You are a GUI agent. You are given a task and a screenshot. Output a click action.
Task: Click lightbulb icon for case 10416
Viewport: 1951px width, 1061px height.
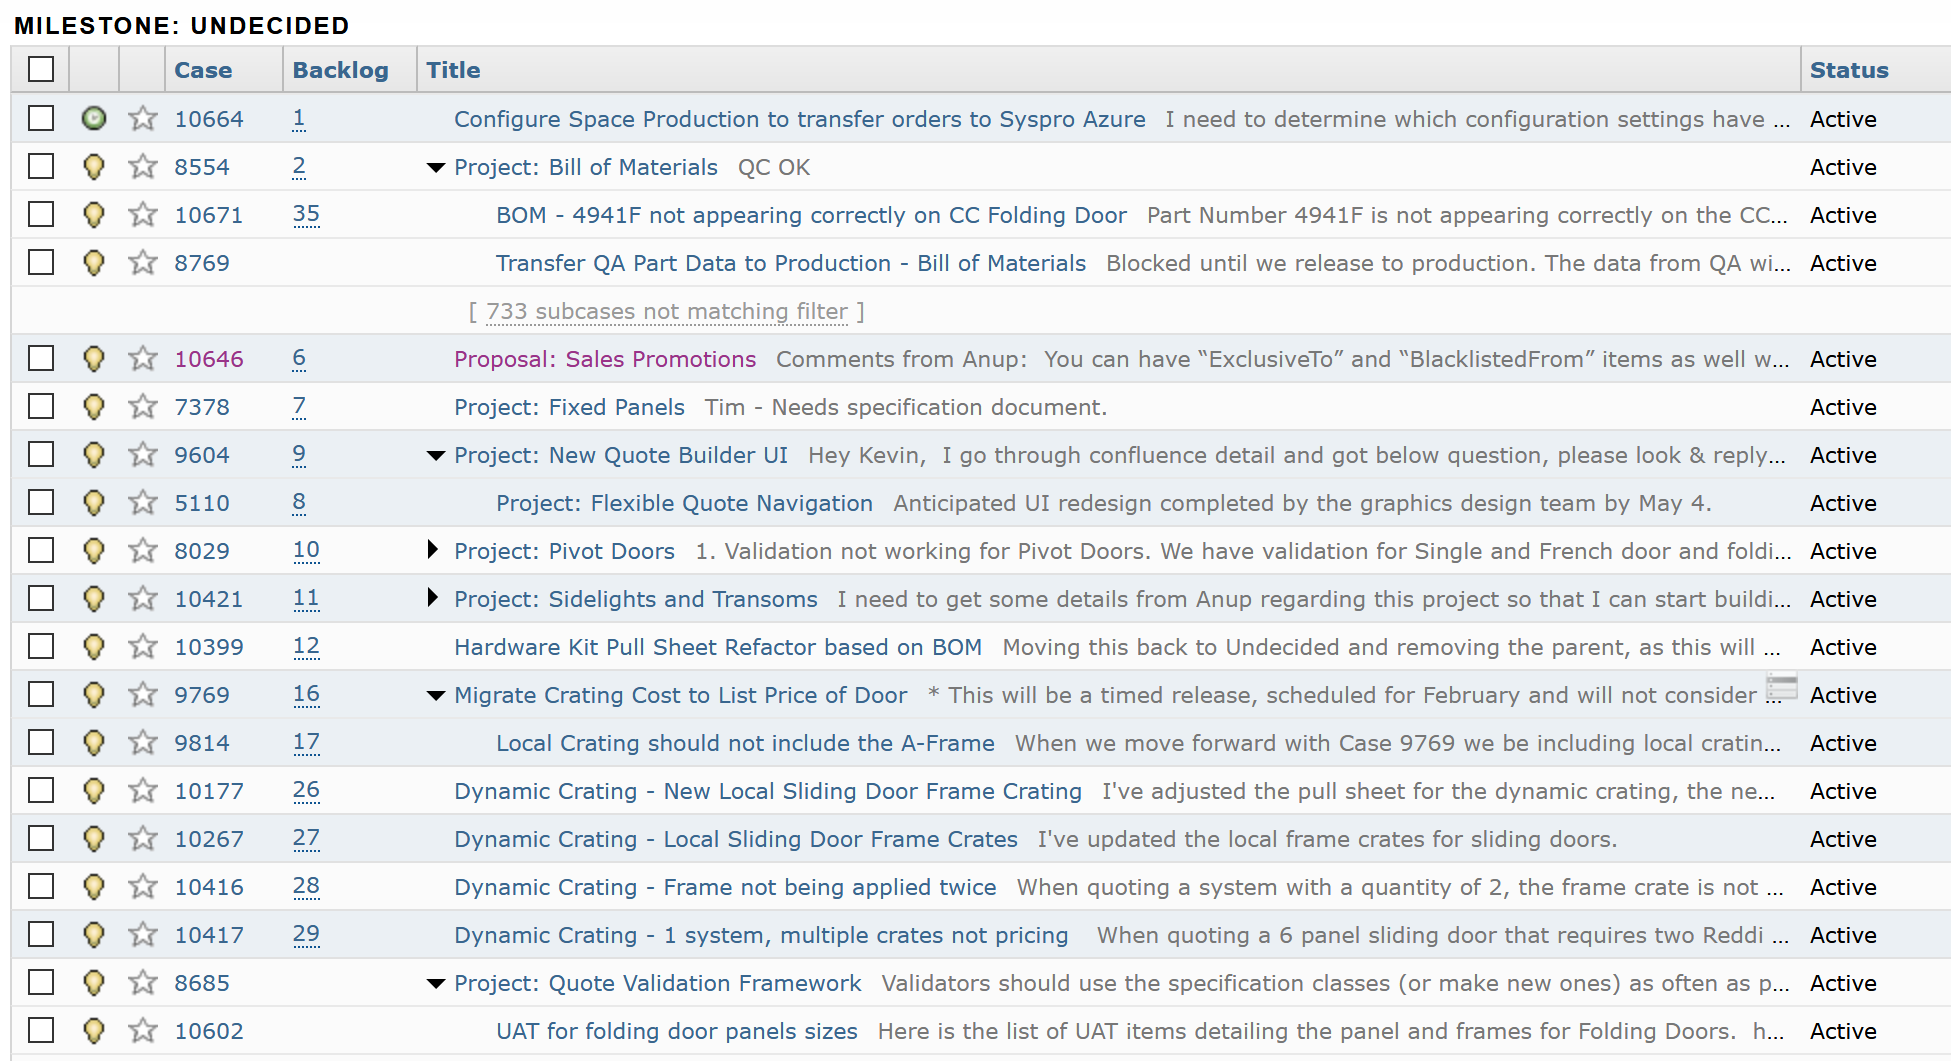(94, 887)
